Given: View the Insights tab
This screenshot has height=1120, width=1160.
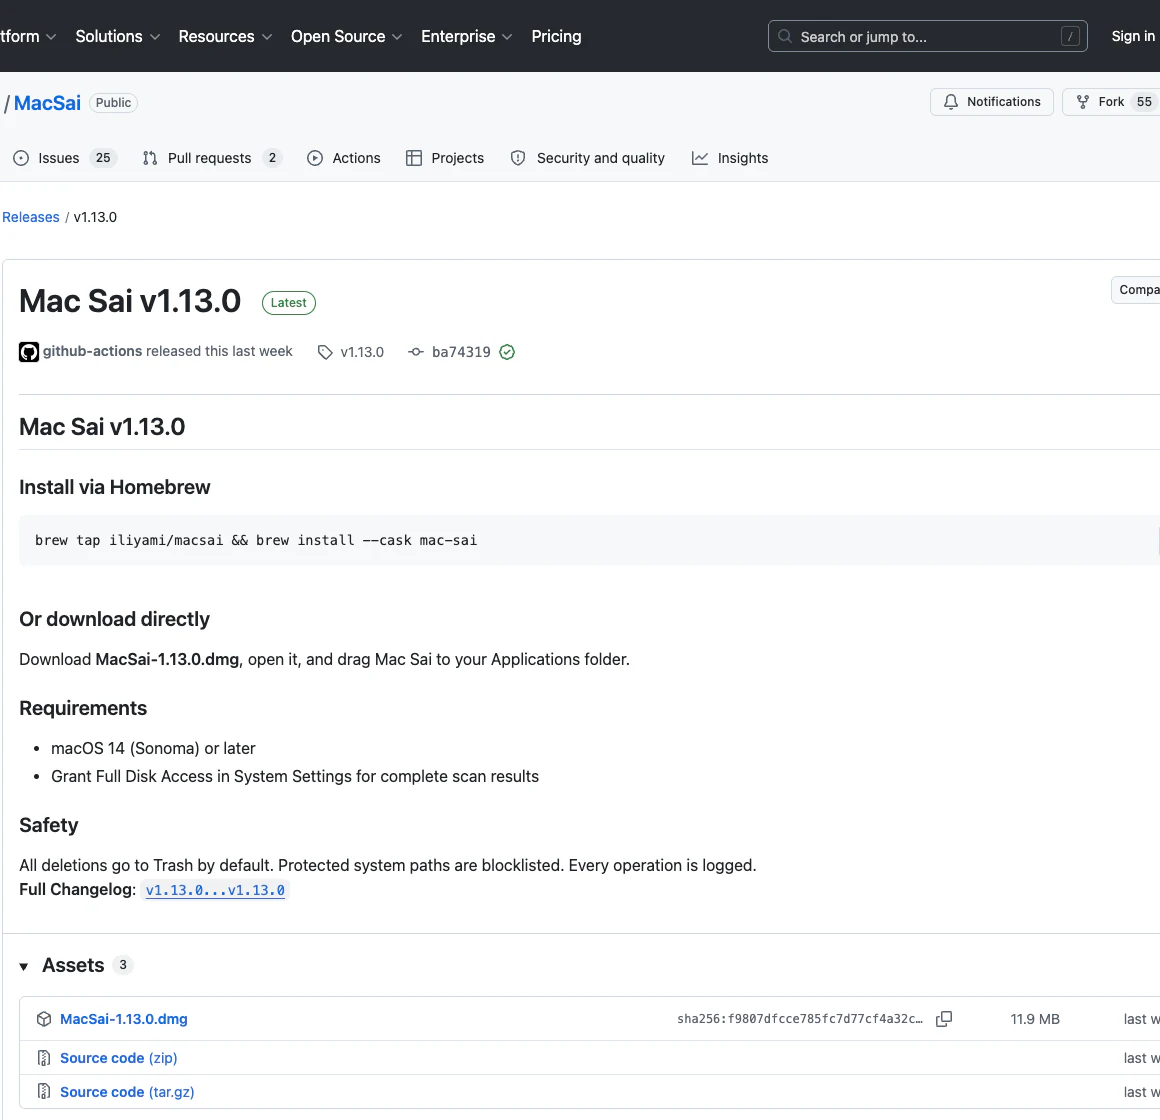Looking at the screenshot, I should click(x=730, y=158).
